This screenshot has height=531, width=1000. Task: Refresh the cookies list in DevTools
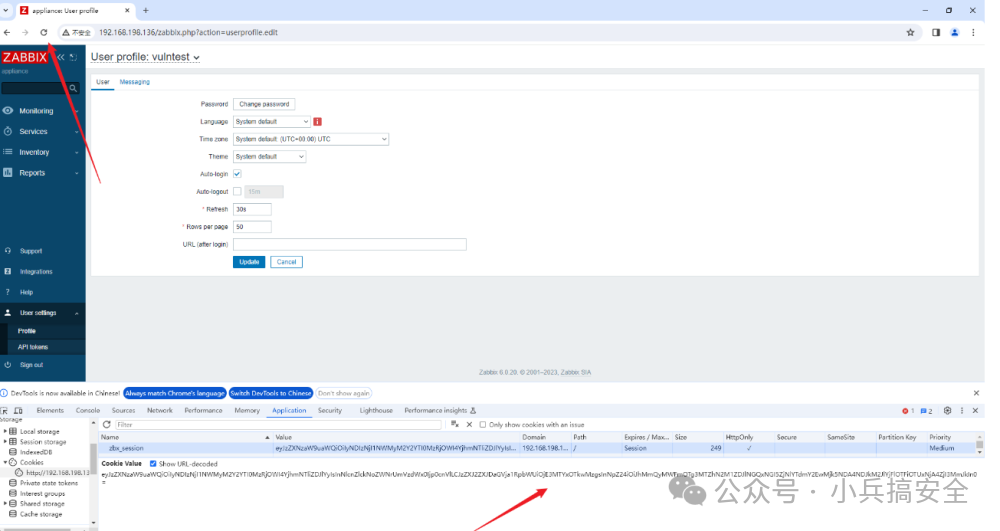coord(107,425)
